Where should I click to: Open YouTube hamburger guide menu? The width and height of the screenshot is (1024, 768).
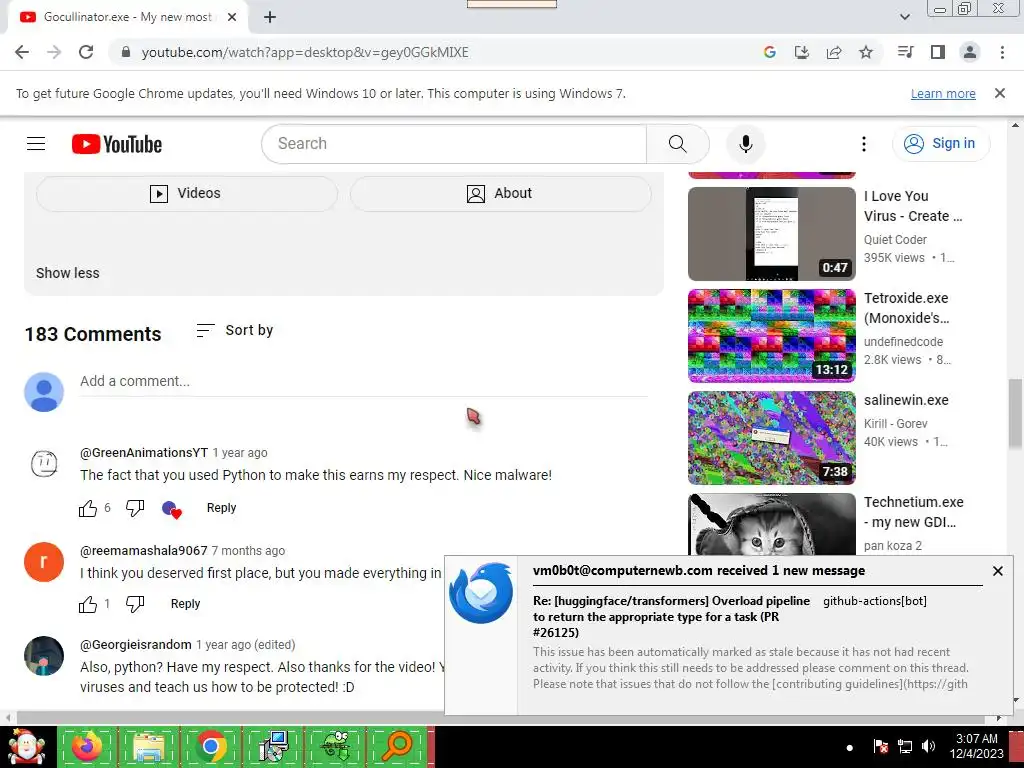pyautogui.click(x=36, y=144)
